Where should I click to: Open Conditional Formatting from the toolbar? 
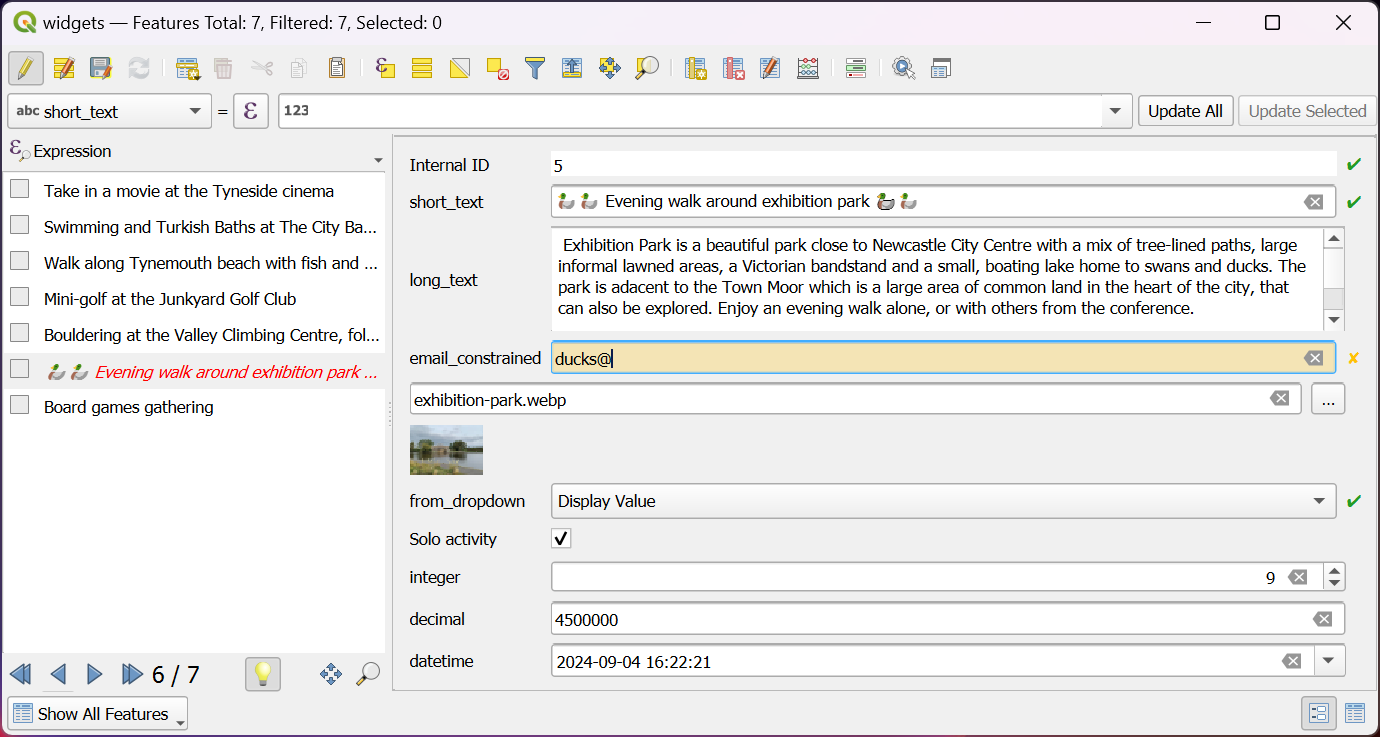point(855,68)
